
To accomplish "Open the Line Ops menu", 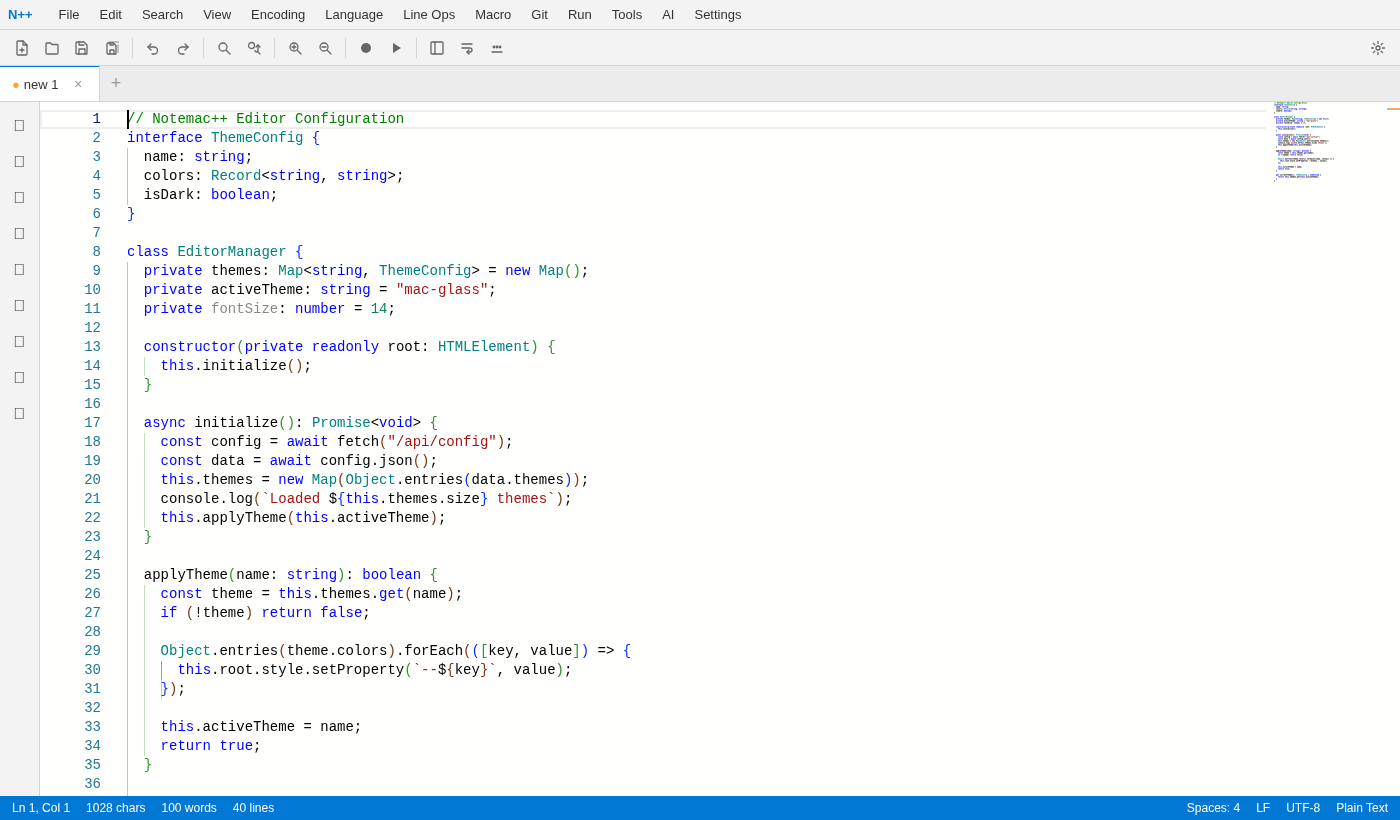I will pyautogui.click(x=428, y=14).
